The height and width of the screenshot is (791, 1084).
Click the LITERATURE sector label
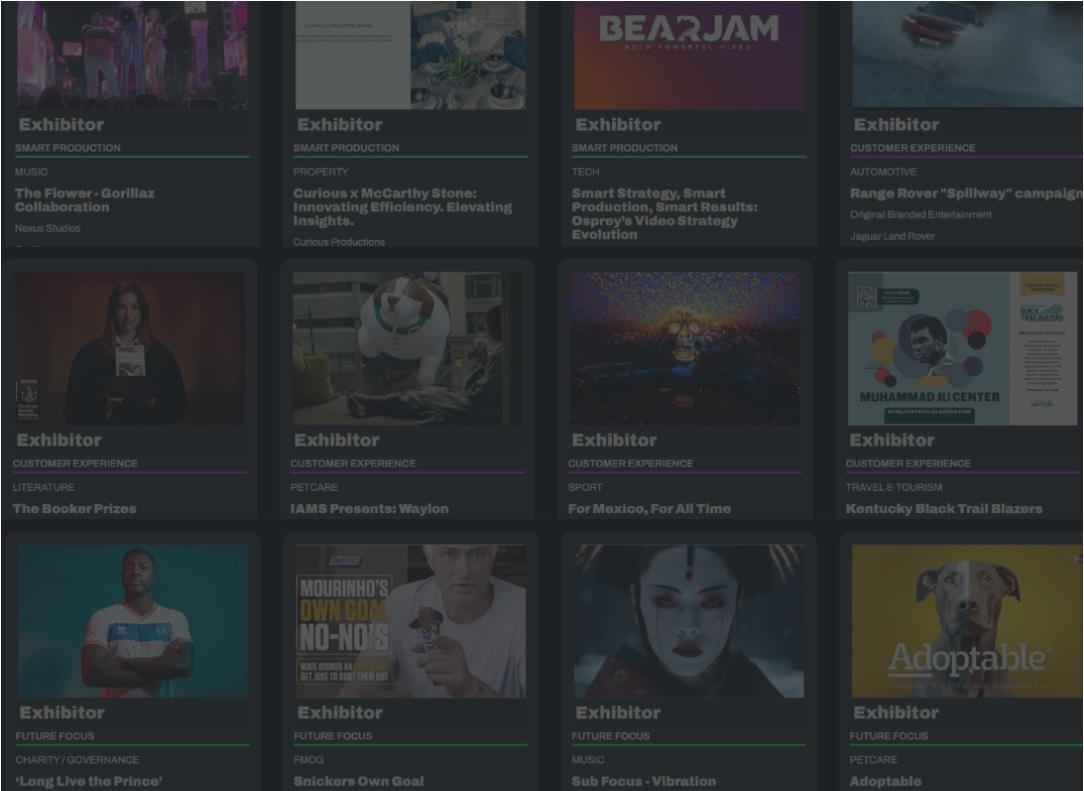43,487
